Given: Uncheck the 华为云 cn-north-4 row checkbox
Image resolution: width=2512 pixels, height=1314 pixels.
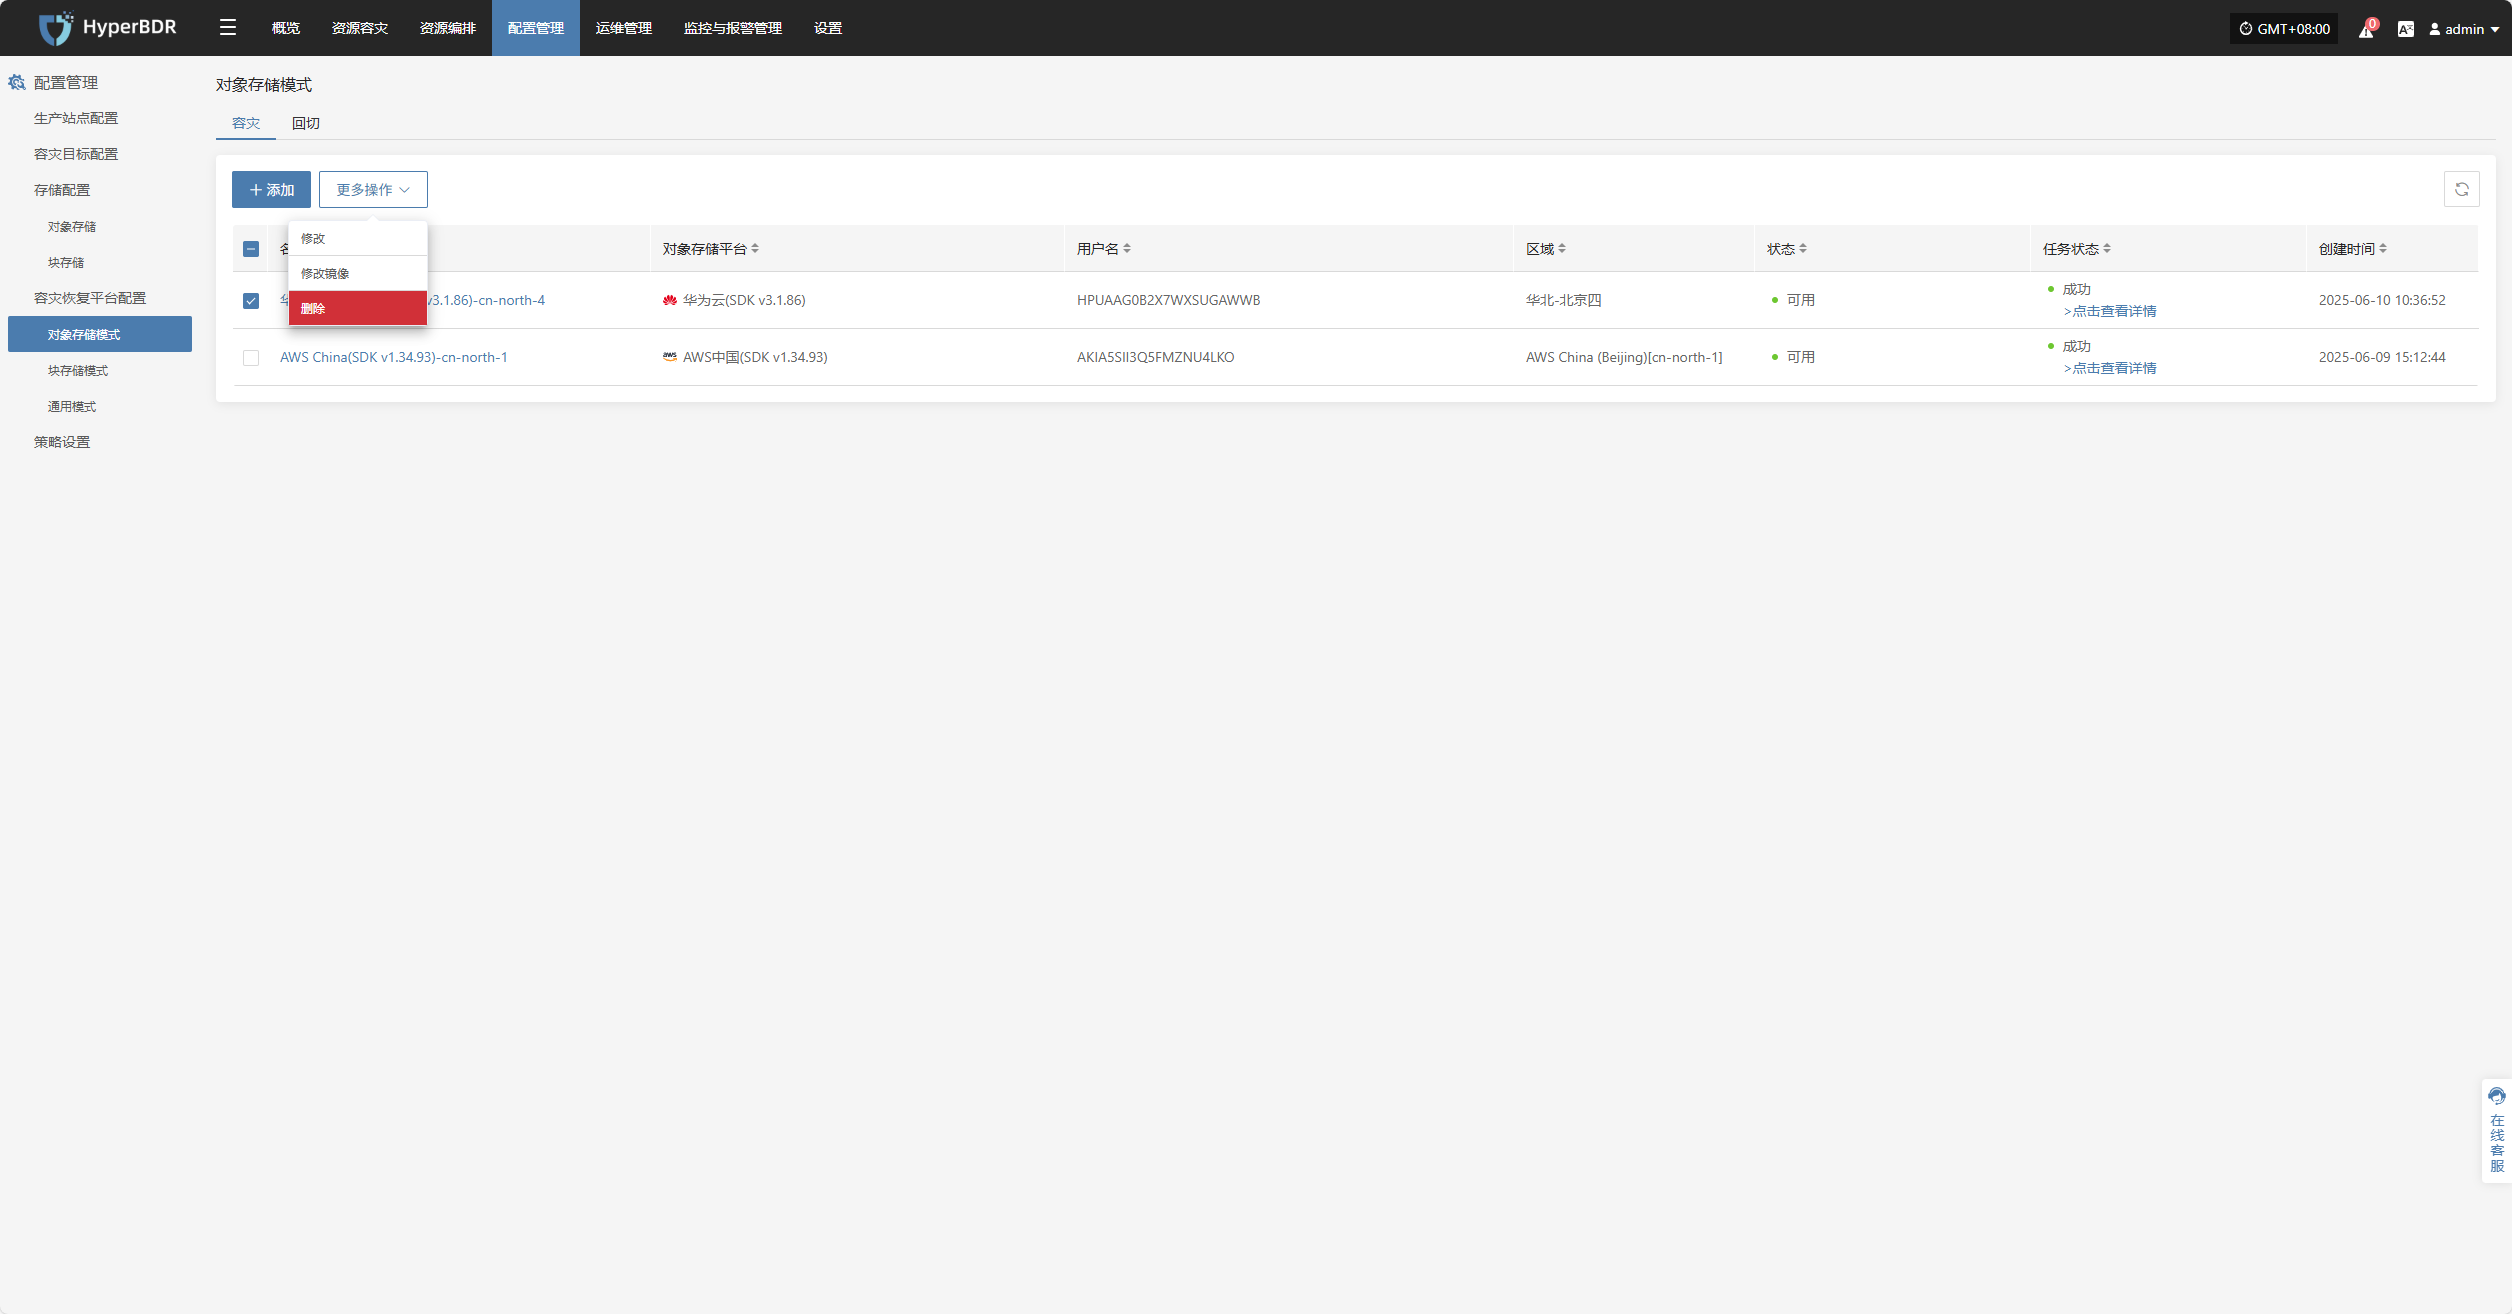Looking at the screenshot, I should (x=251, y=300).
